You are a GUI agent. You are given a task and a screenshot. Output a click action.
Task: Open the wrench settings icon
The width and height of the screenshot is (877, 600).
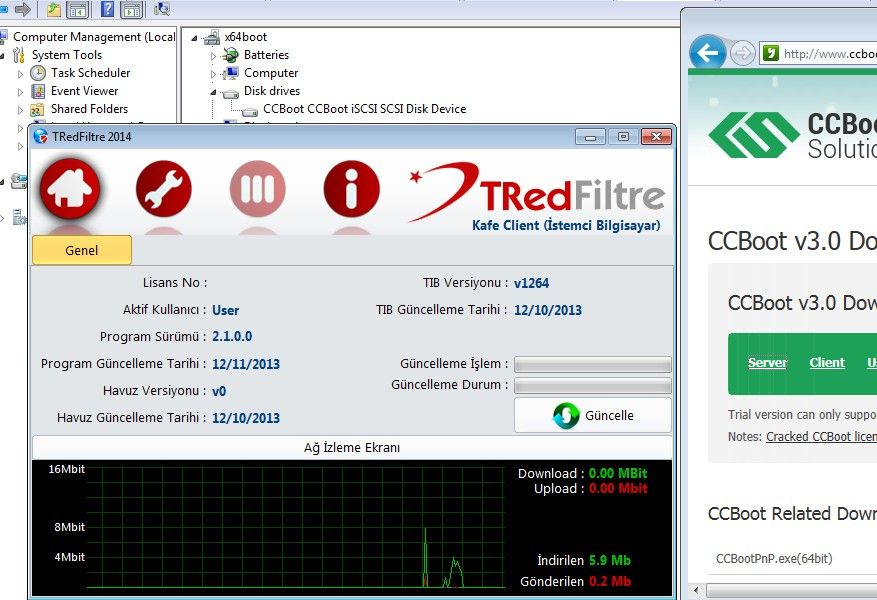(164, 188)
